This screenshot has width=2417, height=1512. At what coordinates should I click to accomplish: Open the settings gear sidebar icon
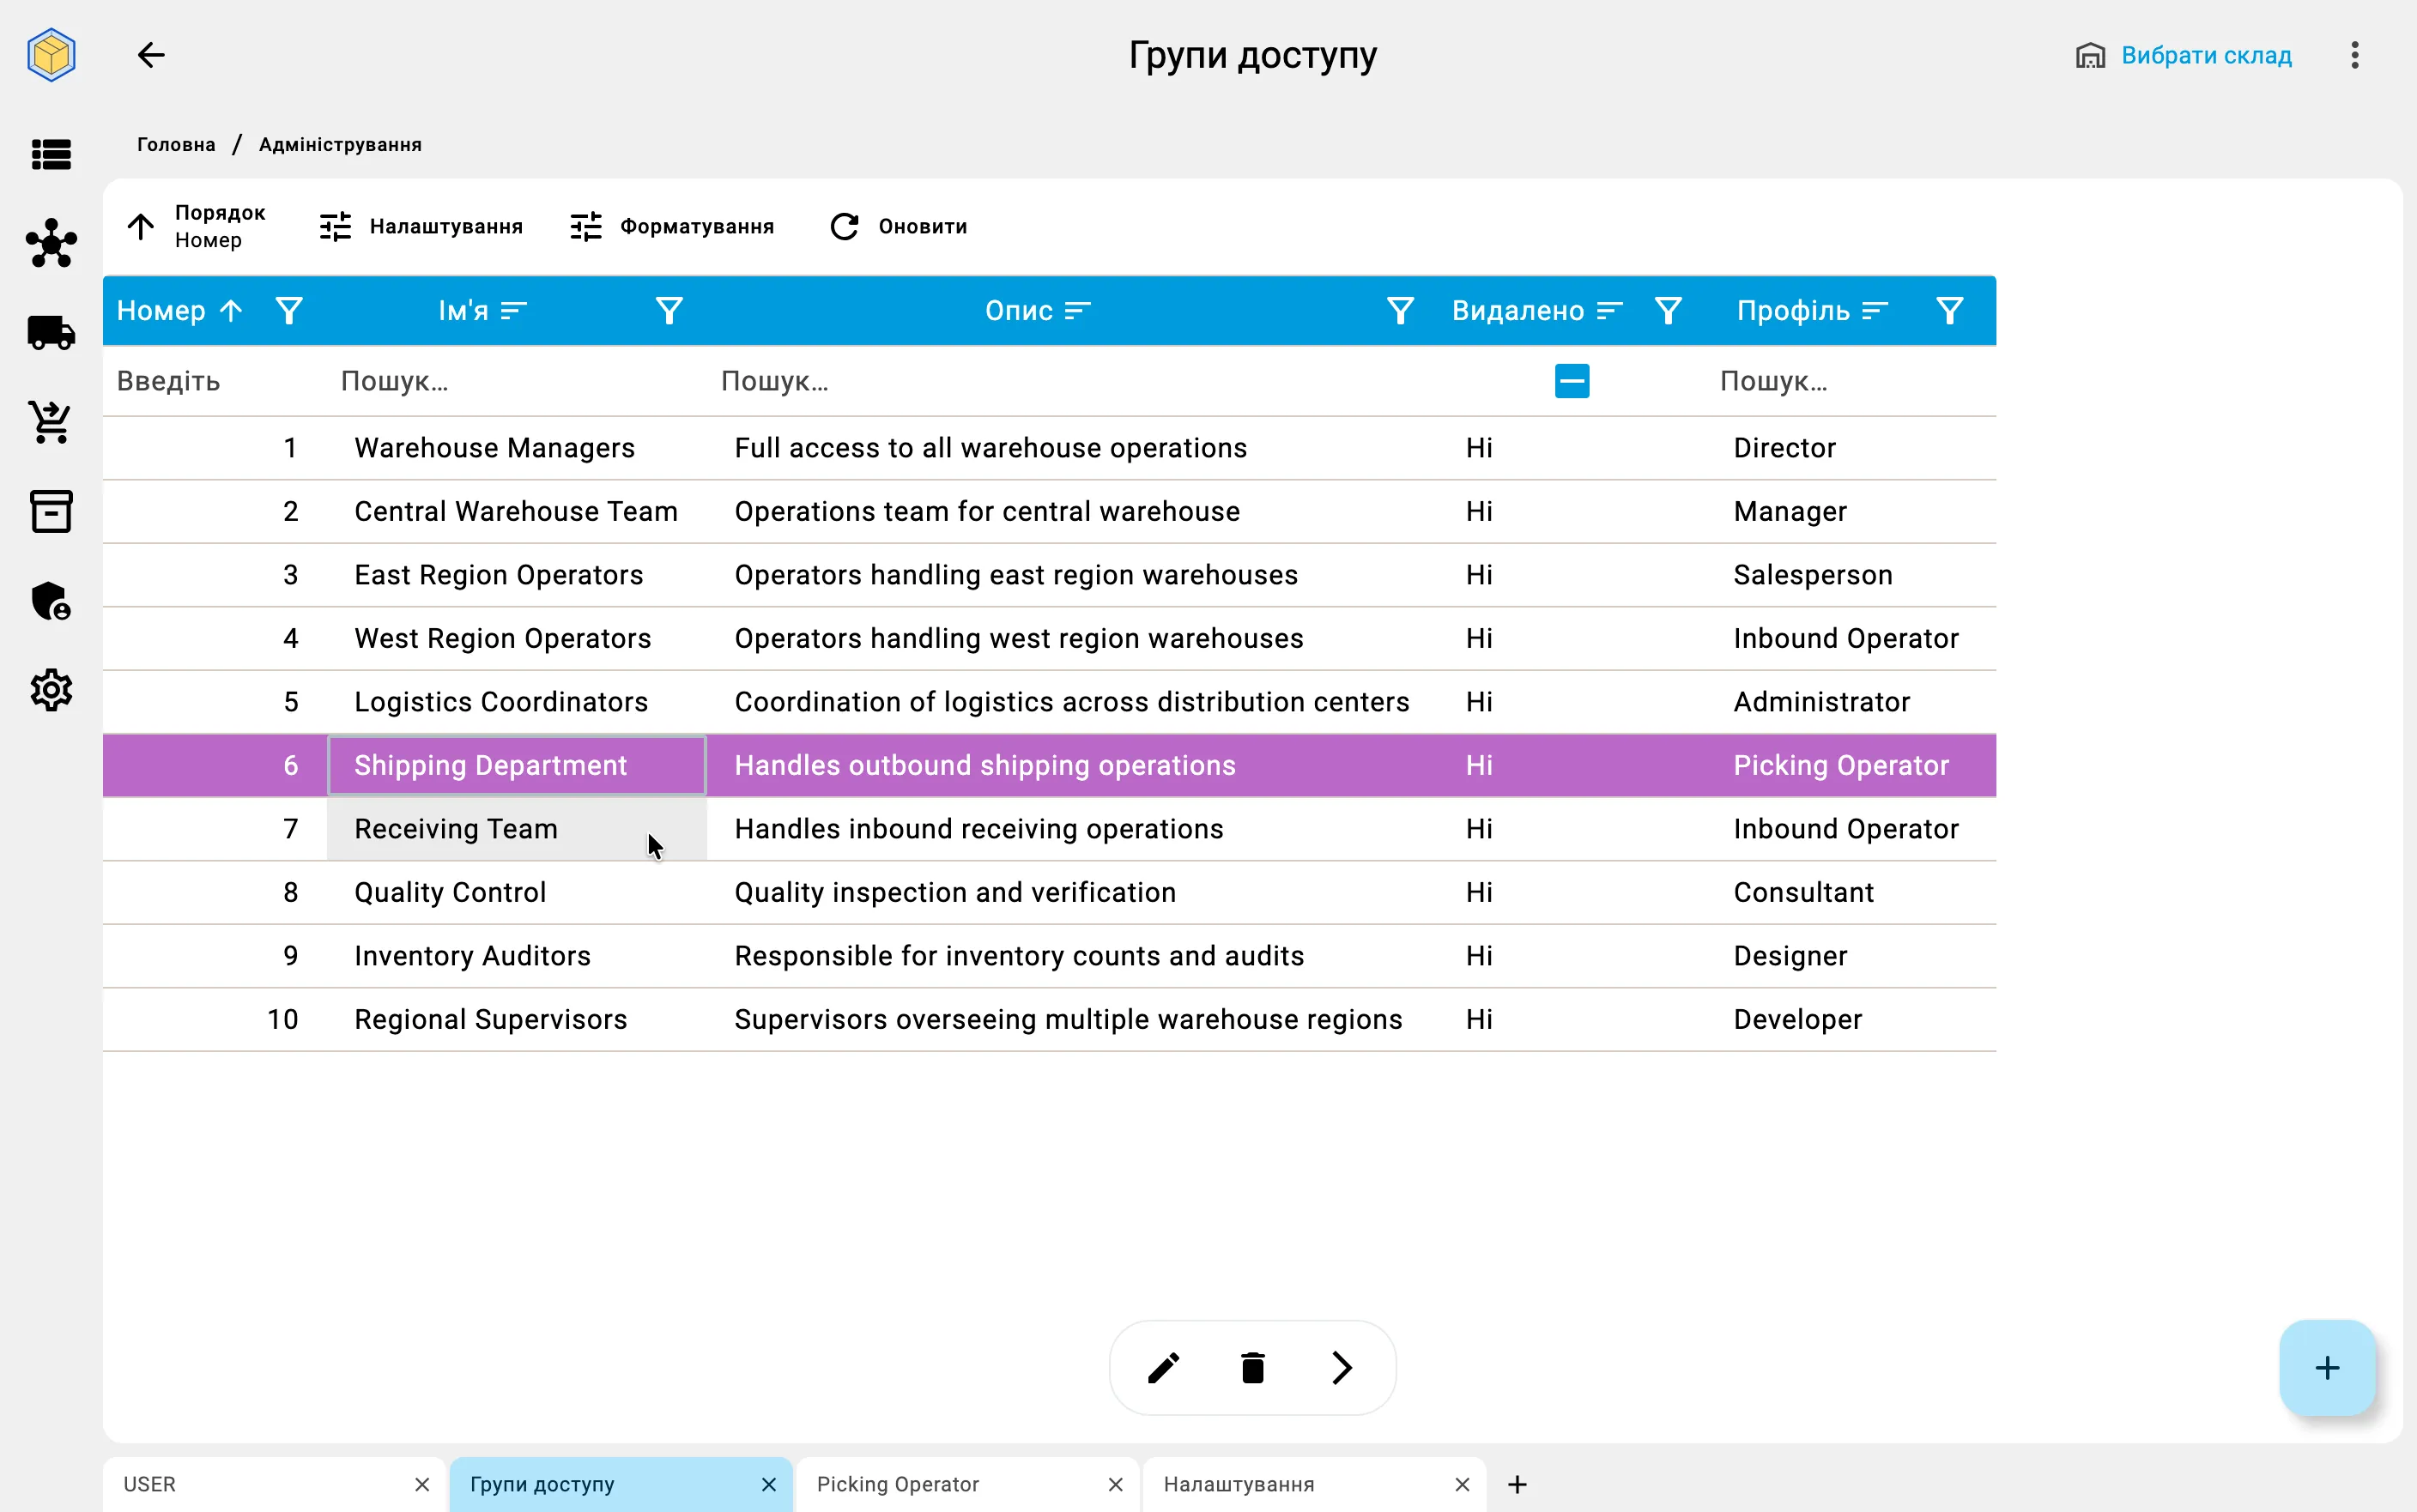pos(51,690)
